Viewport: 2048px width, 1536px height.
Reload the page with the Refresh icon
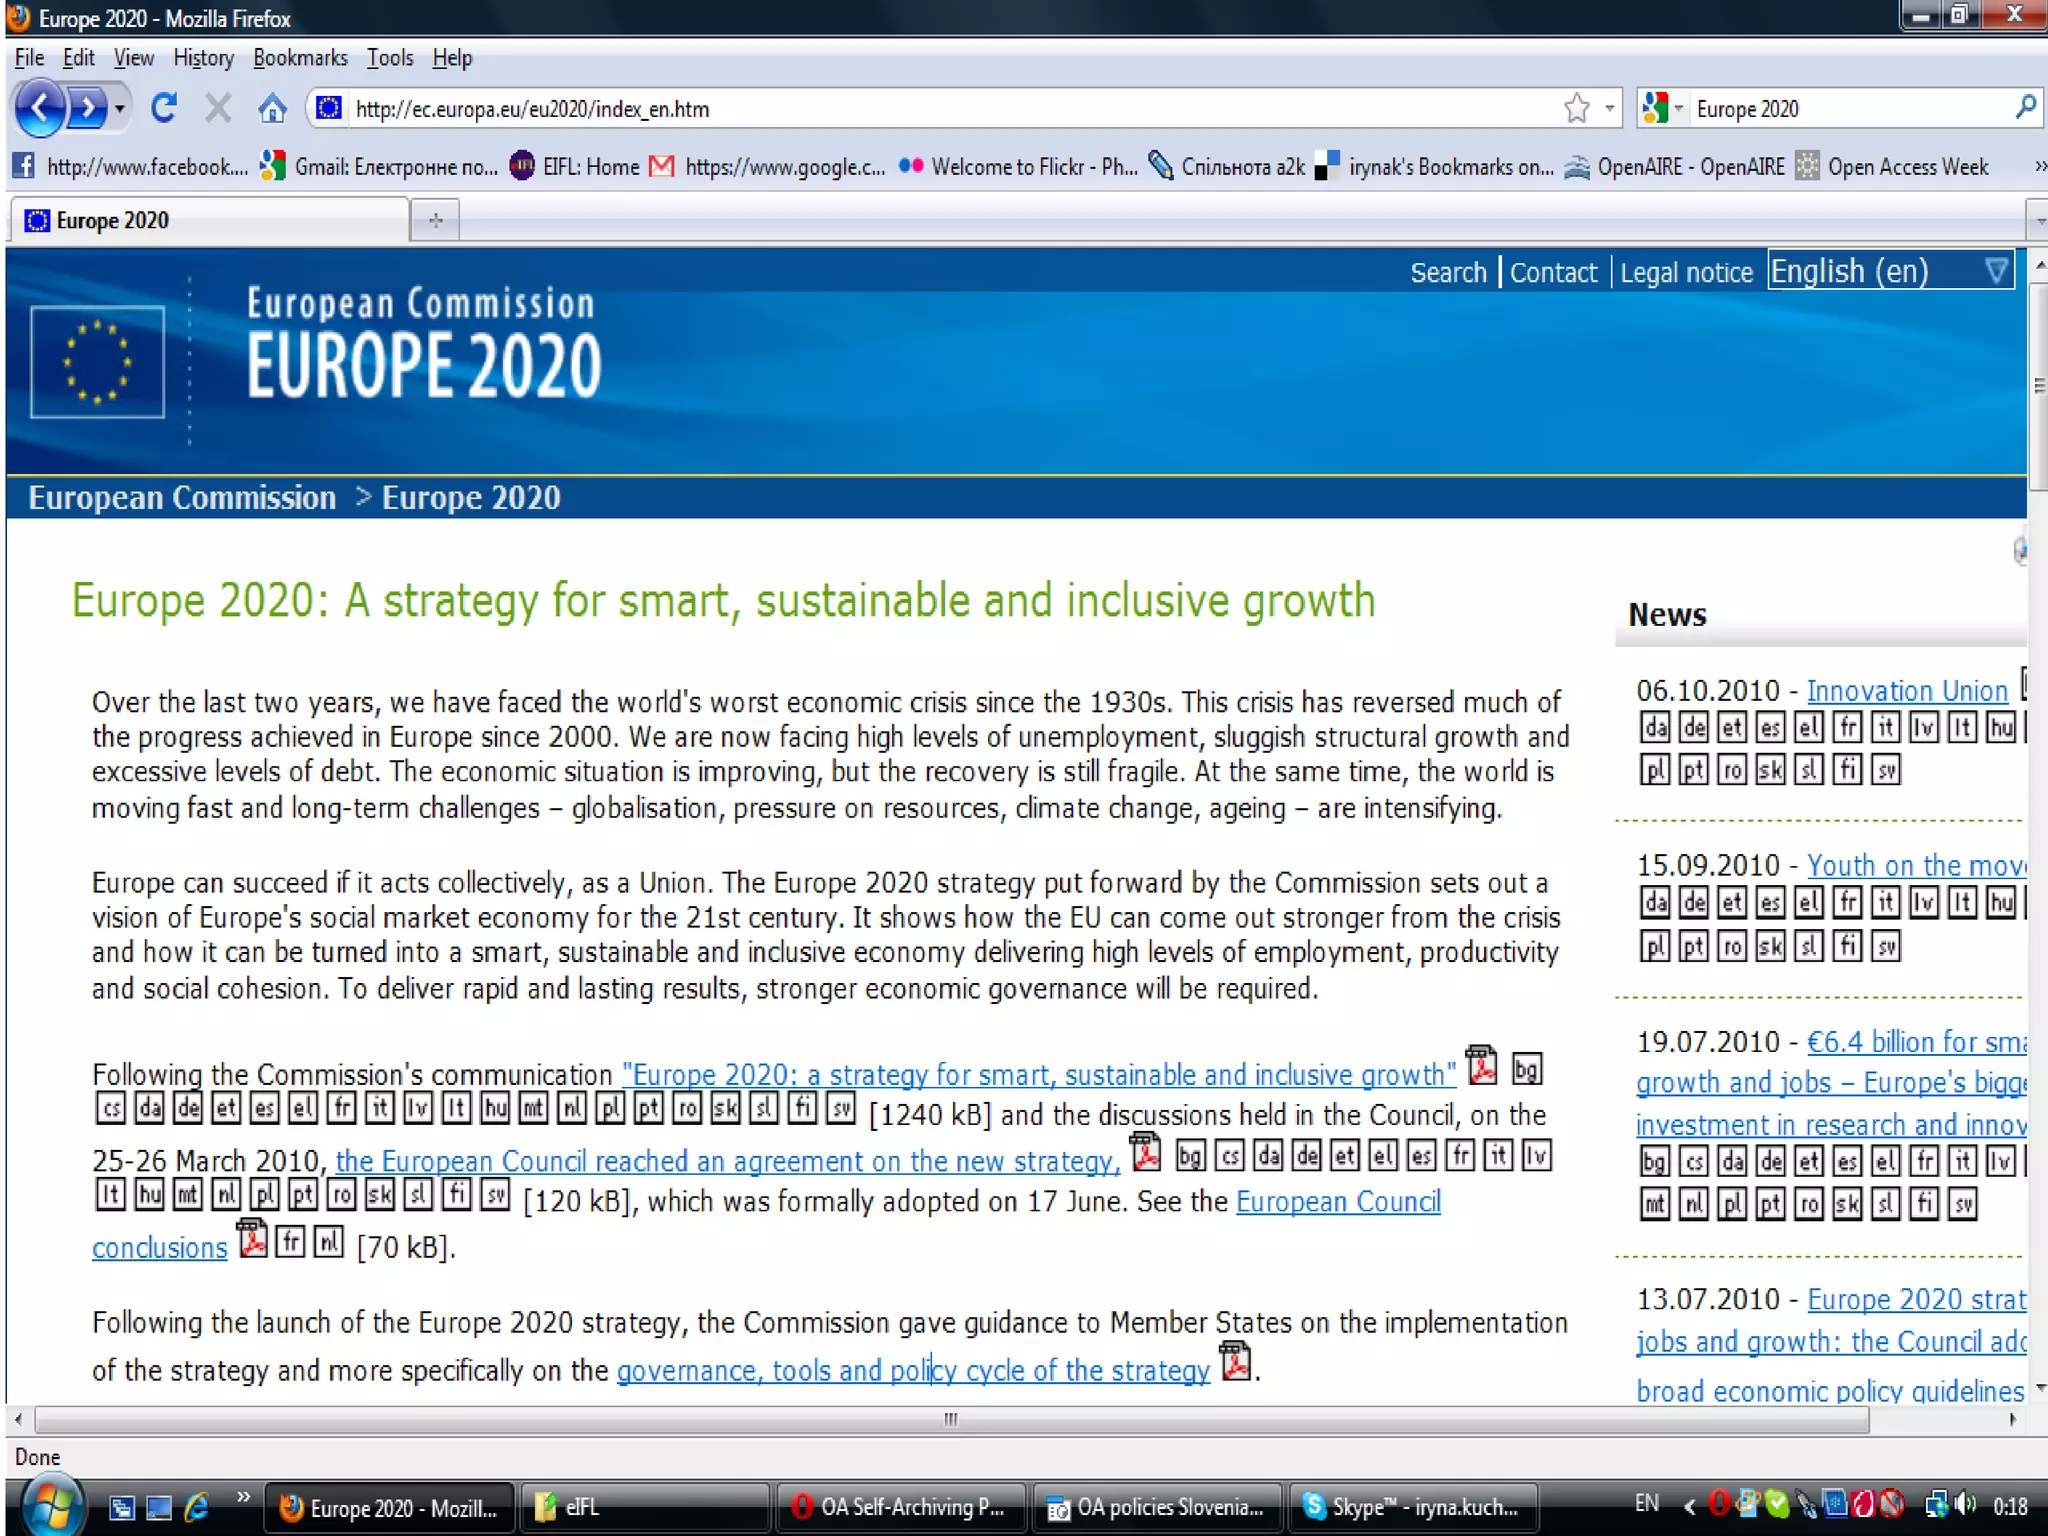point(164,108)
